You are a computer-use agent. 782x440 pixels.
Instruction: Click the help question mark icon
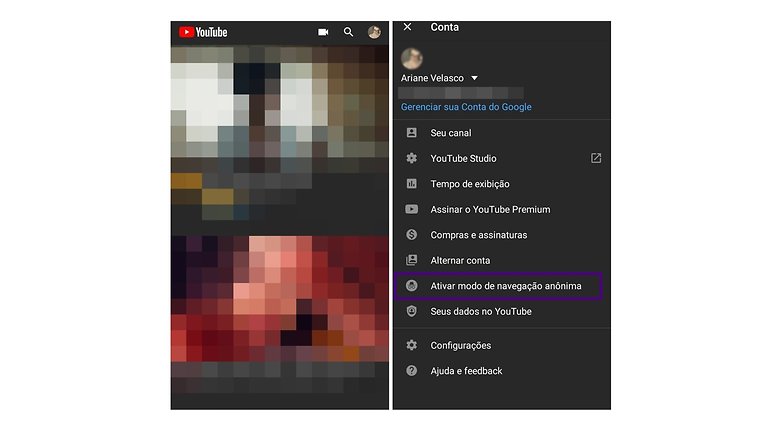point(411,371)
